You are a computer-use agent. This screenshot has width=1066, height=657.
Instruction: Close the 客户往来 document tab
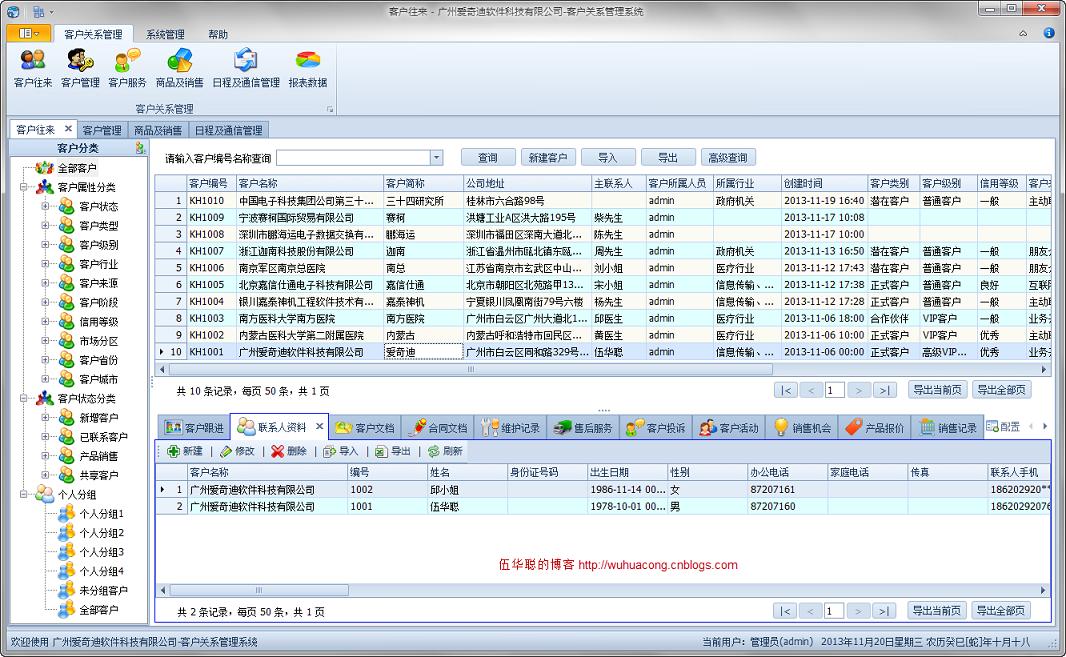tap(68, 129)
